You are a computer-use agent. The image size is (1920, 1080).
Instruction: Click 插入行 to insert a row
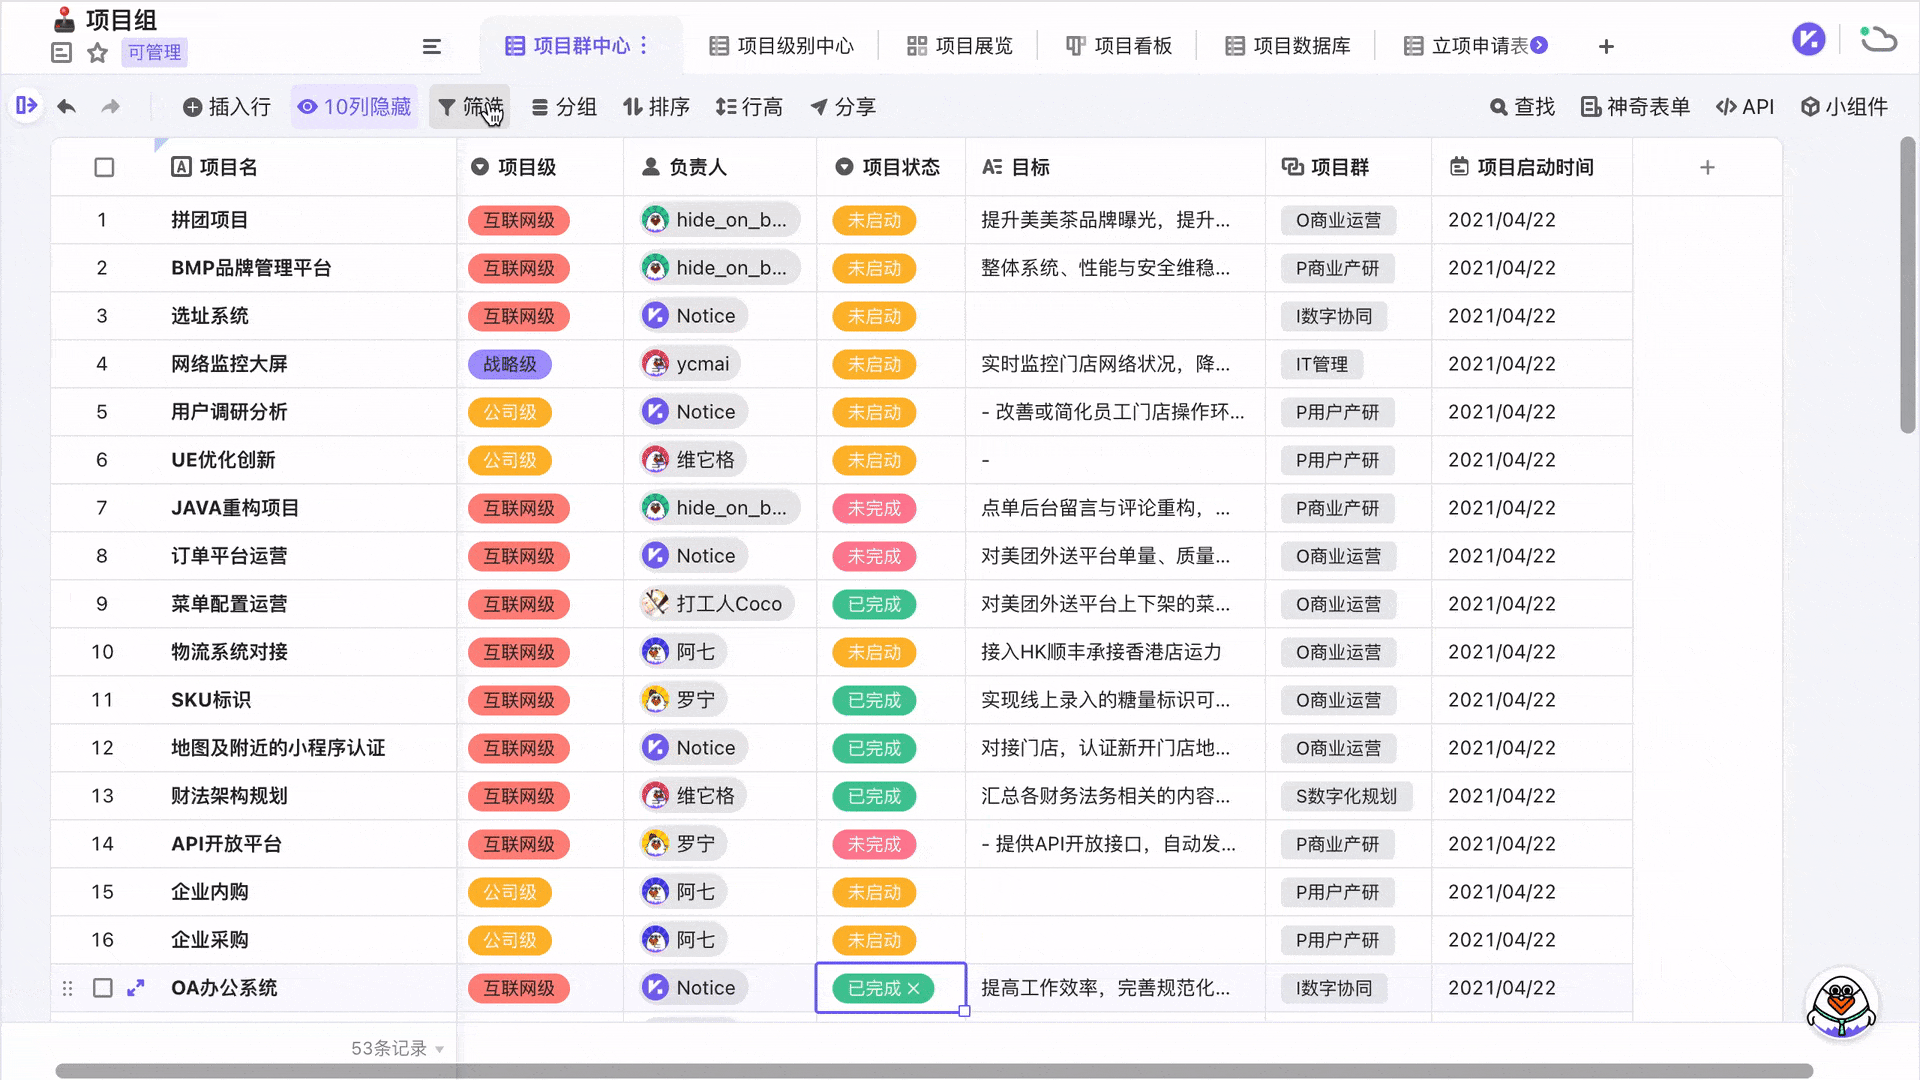tap(227, 106)
